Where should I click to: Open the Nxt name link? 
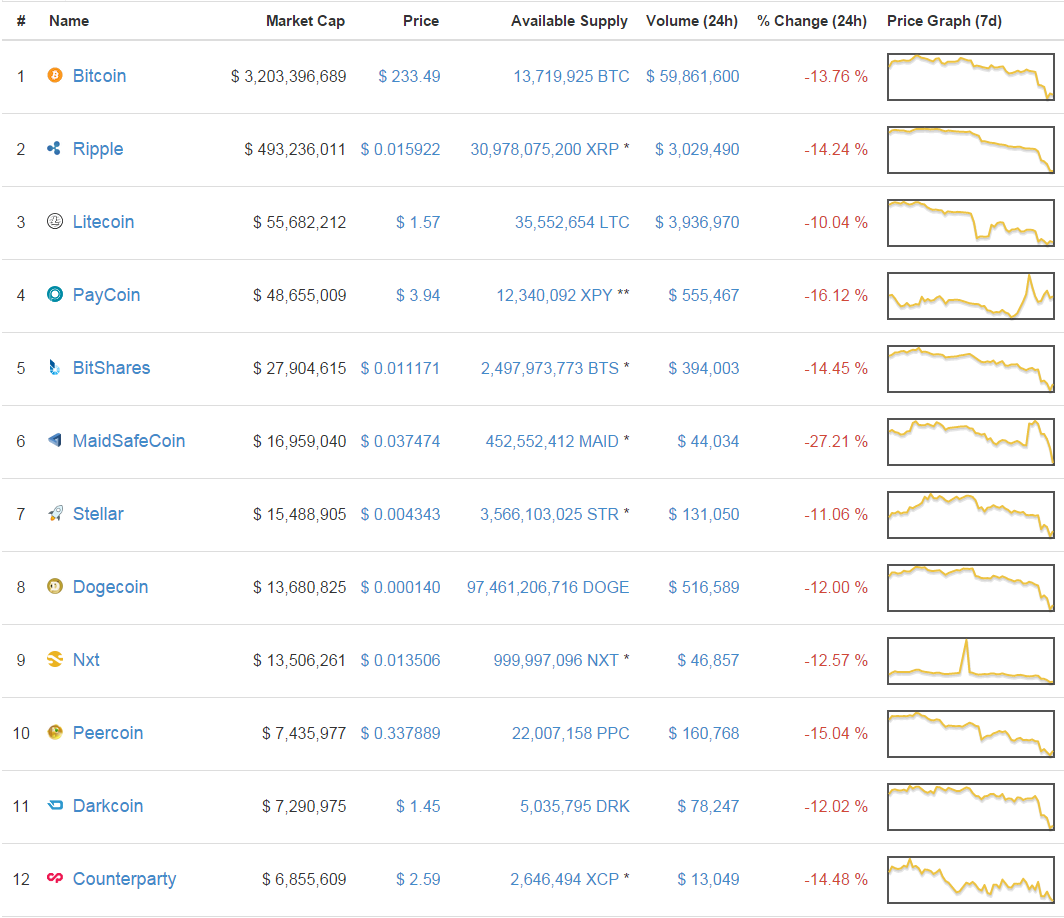86,659
